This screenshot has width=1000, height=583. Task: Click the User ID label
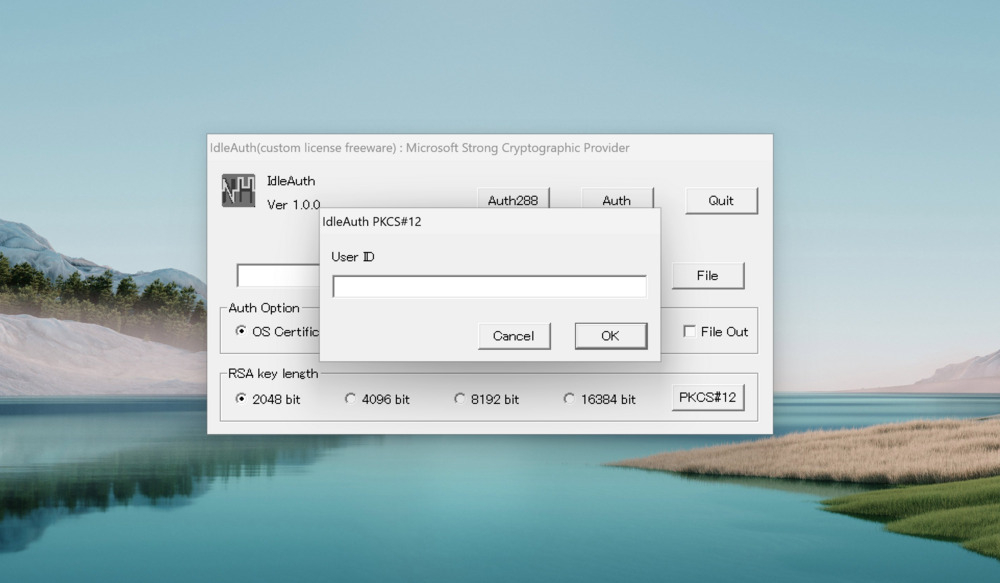click(x=353, y=256)
